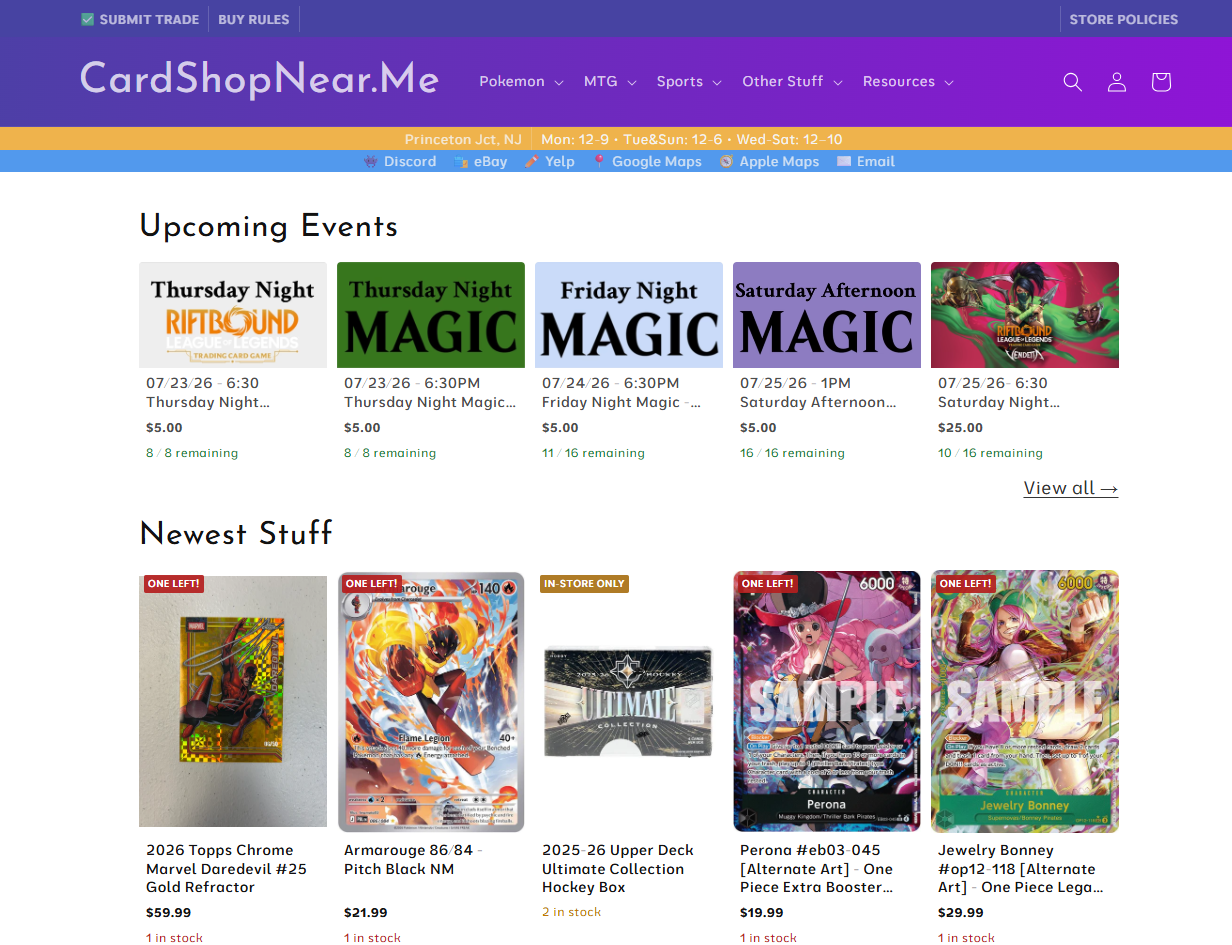Expand the Other Stuff dropdown menu

[x=792, y=82]
